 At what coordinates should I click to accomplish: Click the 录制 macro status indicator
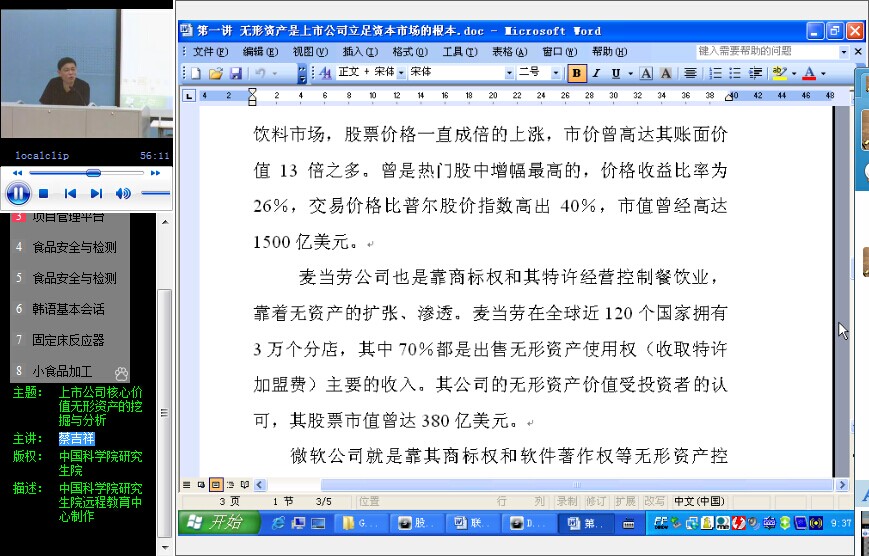[x=567, y=502]
